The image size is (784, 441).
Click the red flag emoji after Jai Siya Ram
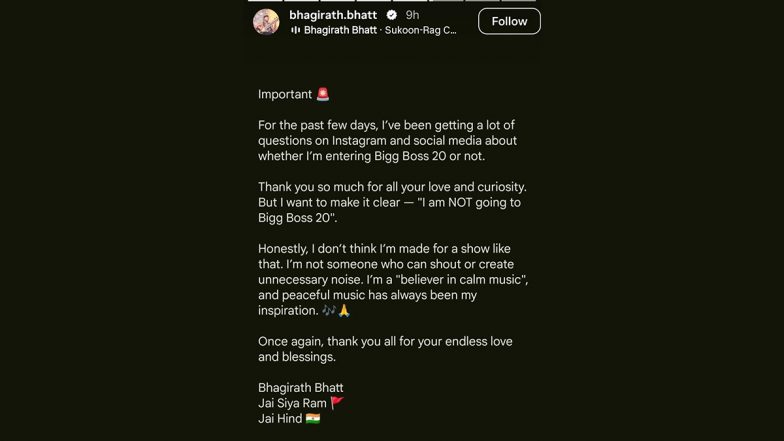click(x=337, y=403)
